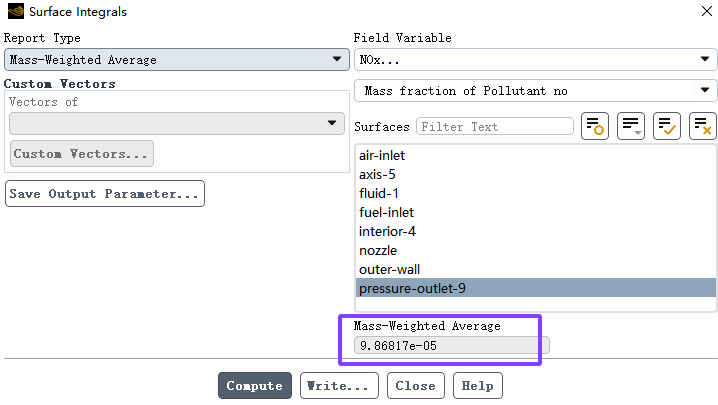Open Mass fraction of Pollutant no dropdown
The image size is (718, 405).
tap(535, 91)
